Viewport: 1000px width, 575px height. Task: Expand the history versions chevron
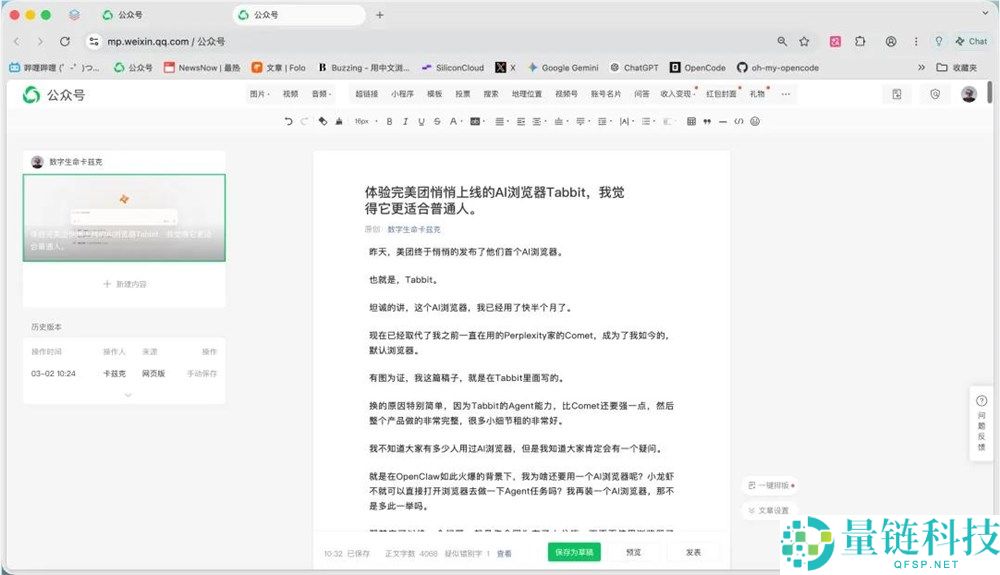click(128, 395)
